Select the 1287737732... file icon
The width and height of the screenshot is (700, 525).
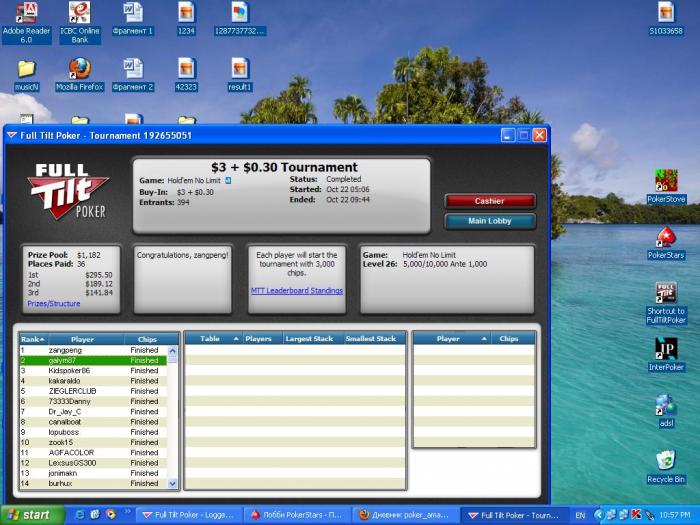[x=240, y=20]
